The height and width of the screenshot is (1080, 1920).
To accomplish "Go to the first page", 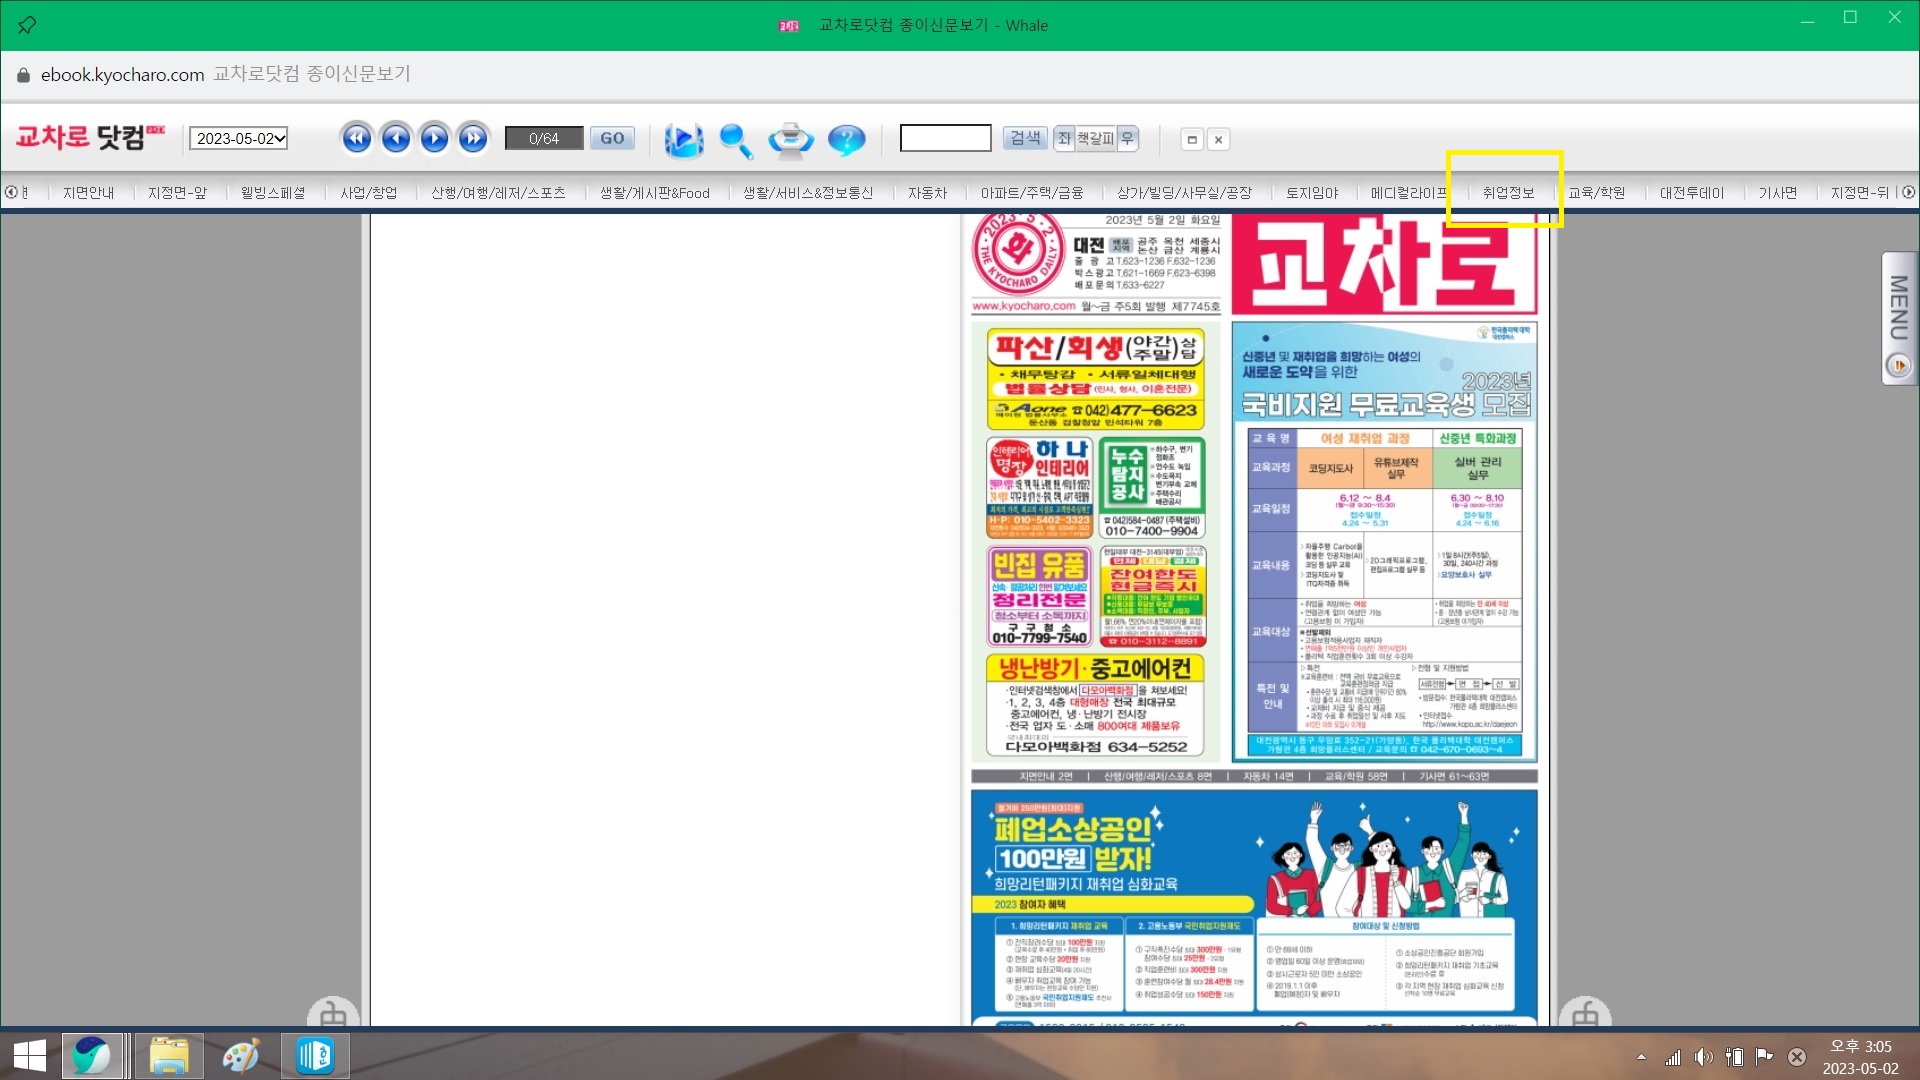I will [356, 138].
